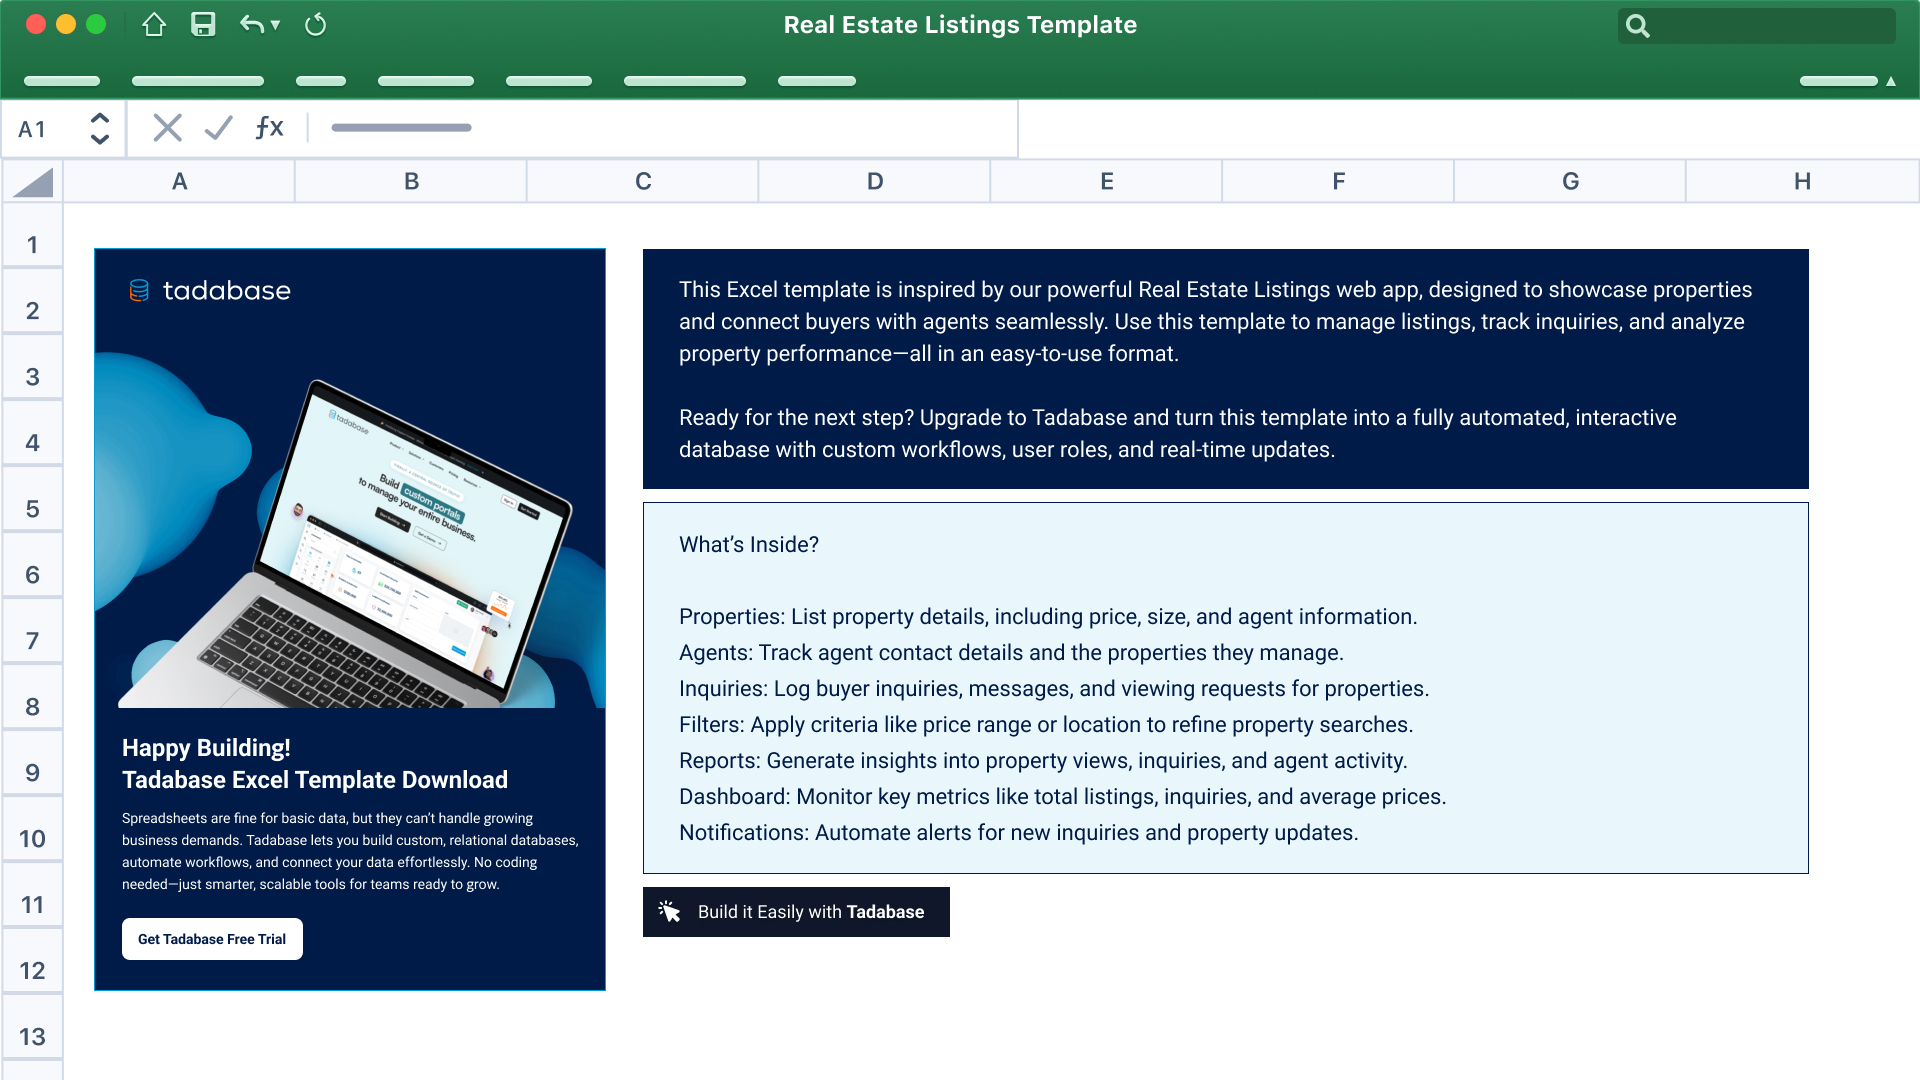Viewport: 1920px width, 1080px height.
Task: Click the cursor icon on Build button
Action: point(669,911)
